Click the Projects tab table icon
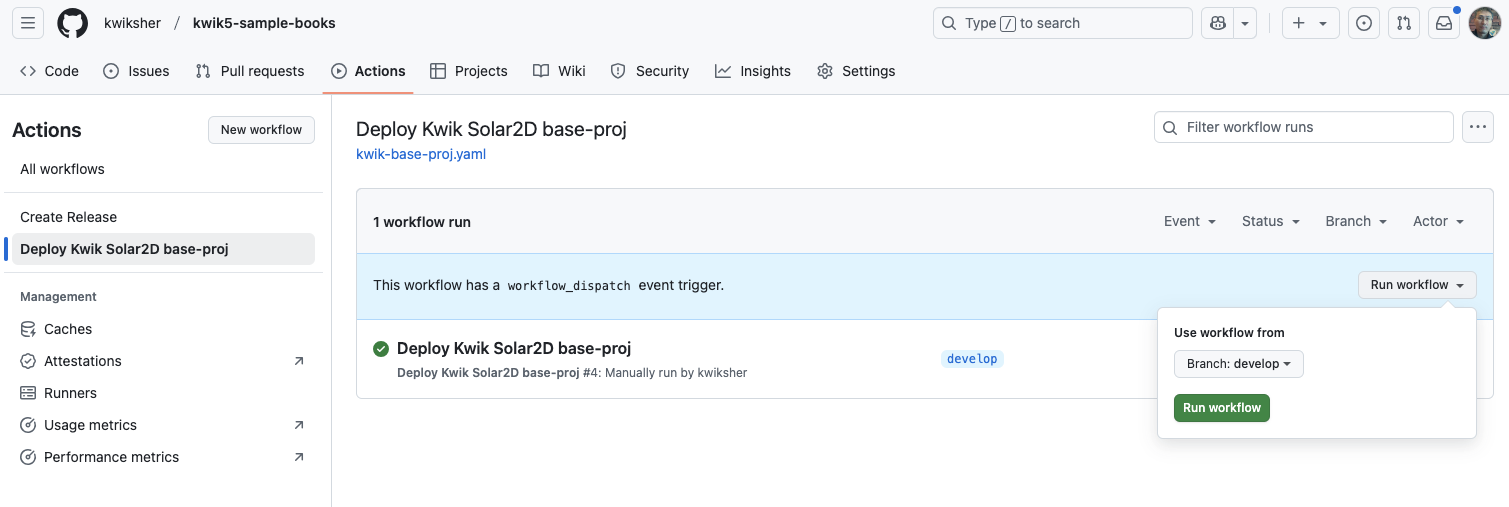 pyautogui.click(x=438, y=71)
